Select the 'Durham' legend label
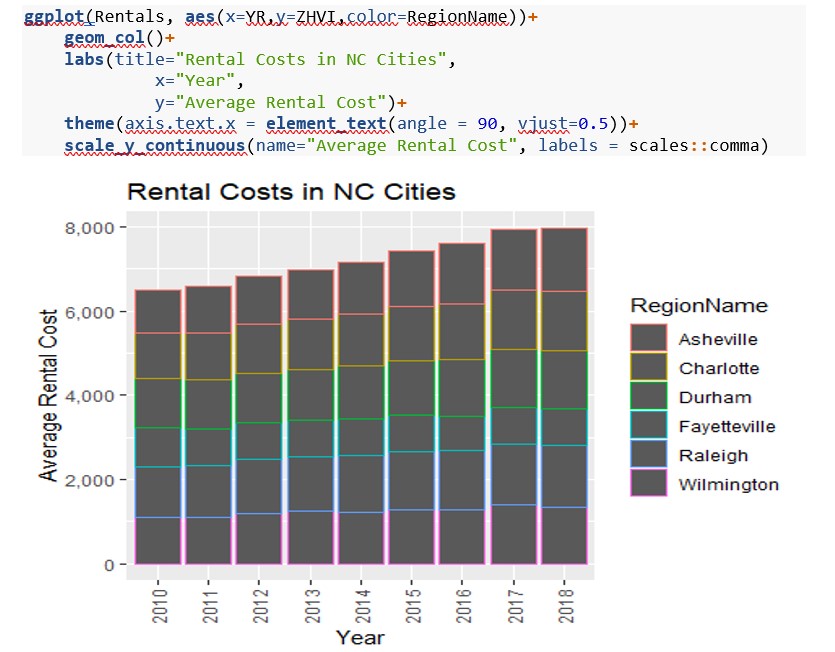 [x=715, y=397]
